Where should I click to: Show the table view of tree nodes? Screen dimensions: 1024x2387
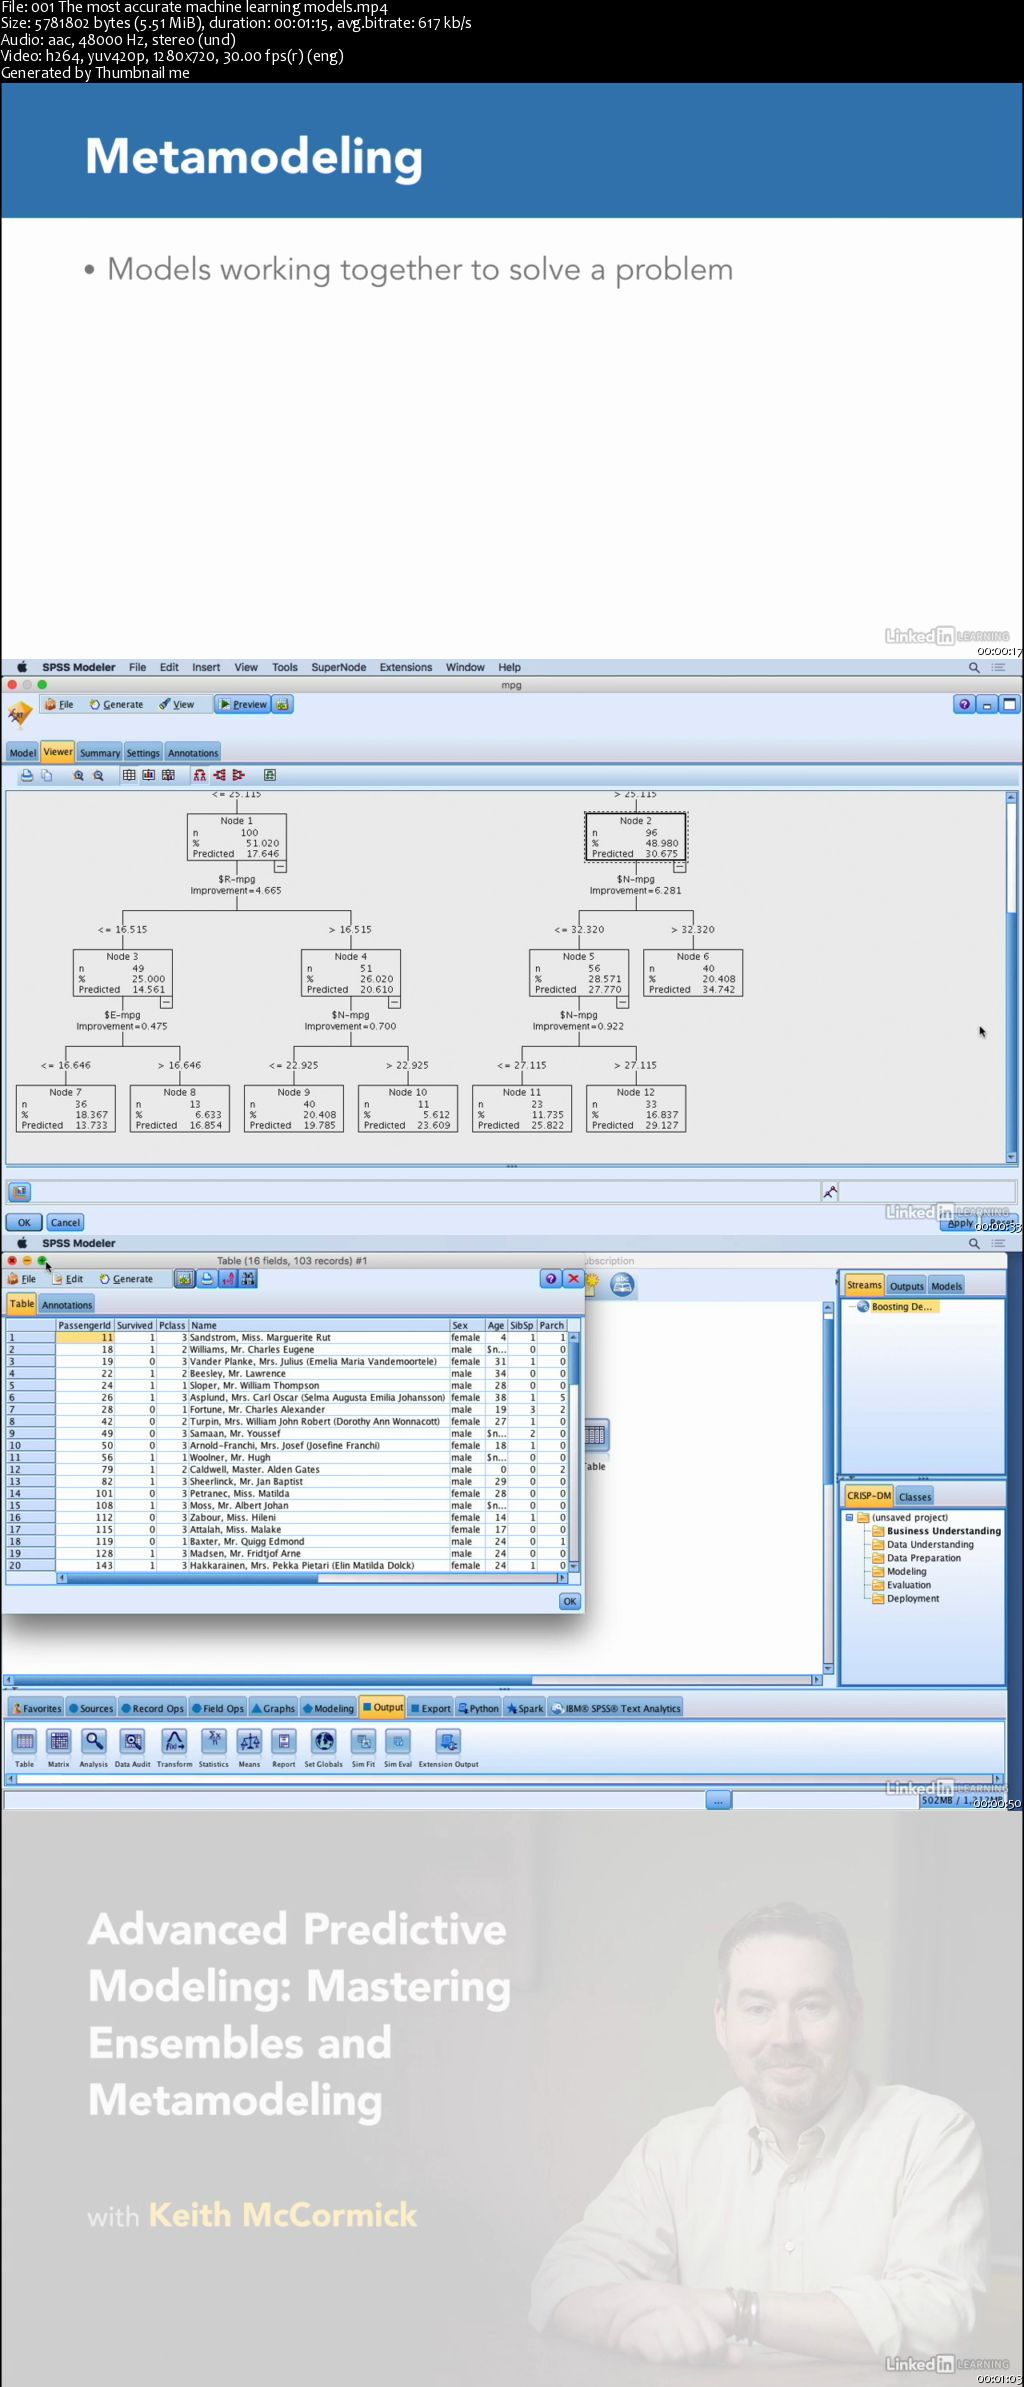tap(129, 775)
